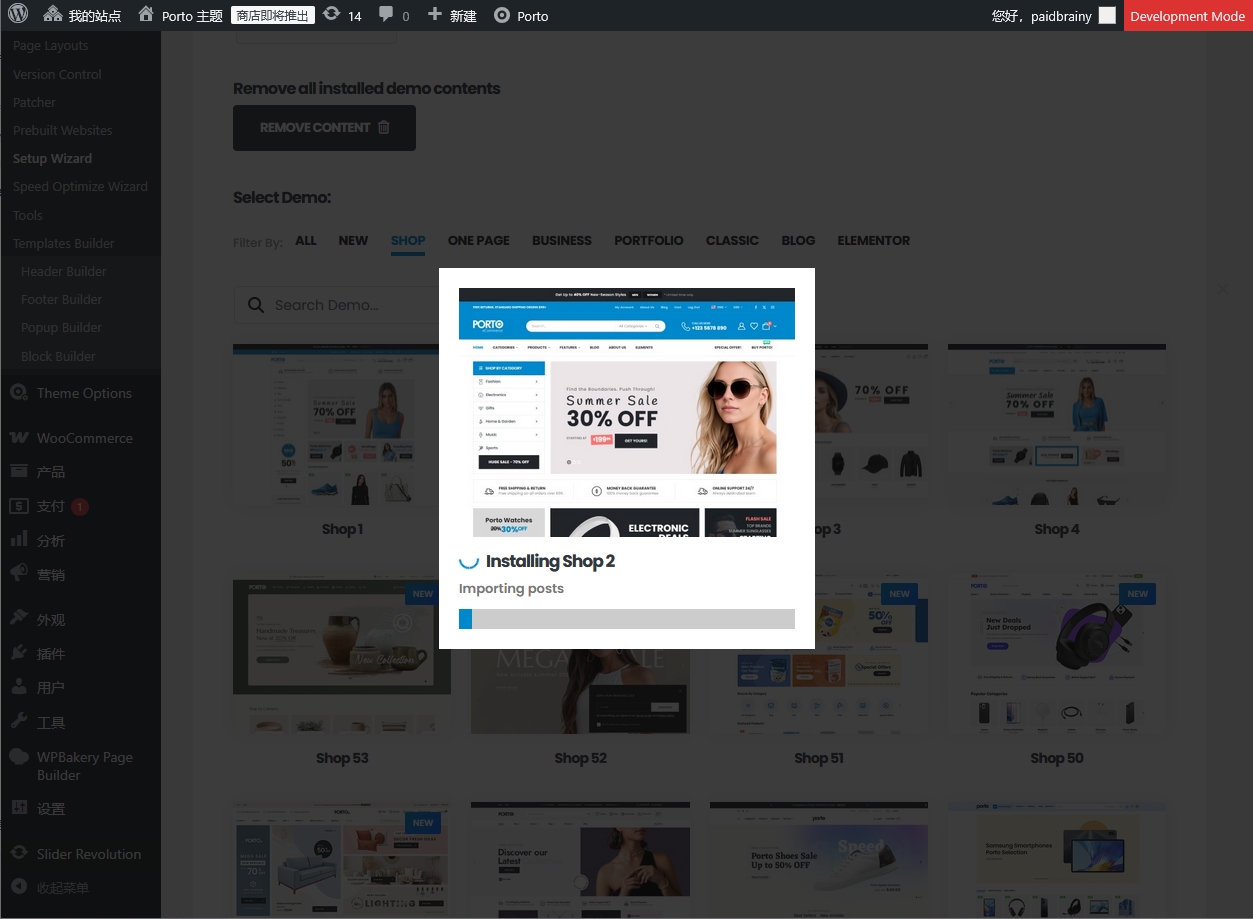The image size is (1253, 919).
Task: Open the updates icon showing 14
Action: tap(332, 15)
